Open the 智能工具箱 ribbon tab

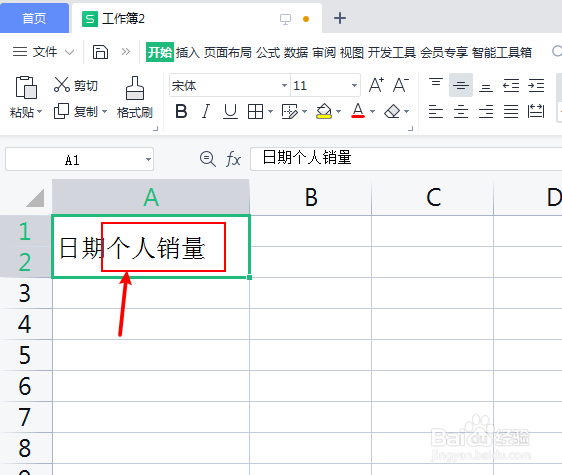coord(502,52)
